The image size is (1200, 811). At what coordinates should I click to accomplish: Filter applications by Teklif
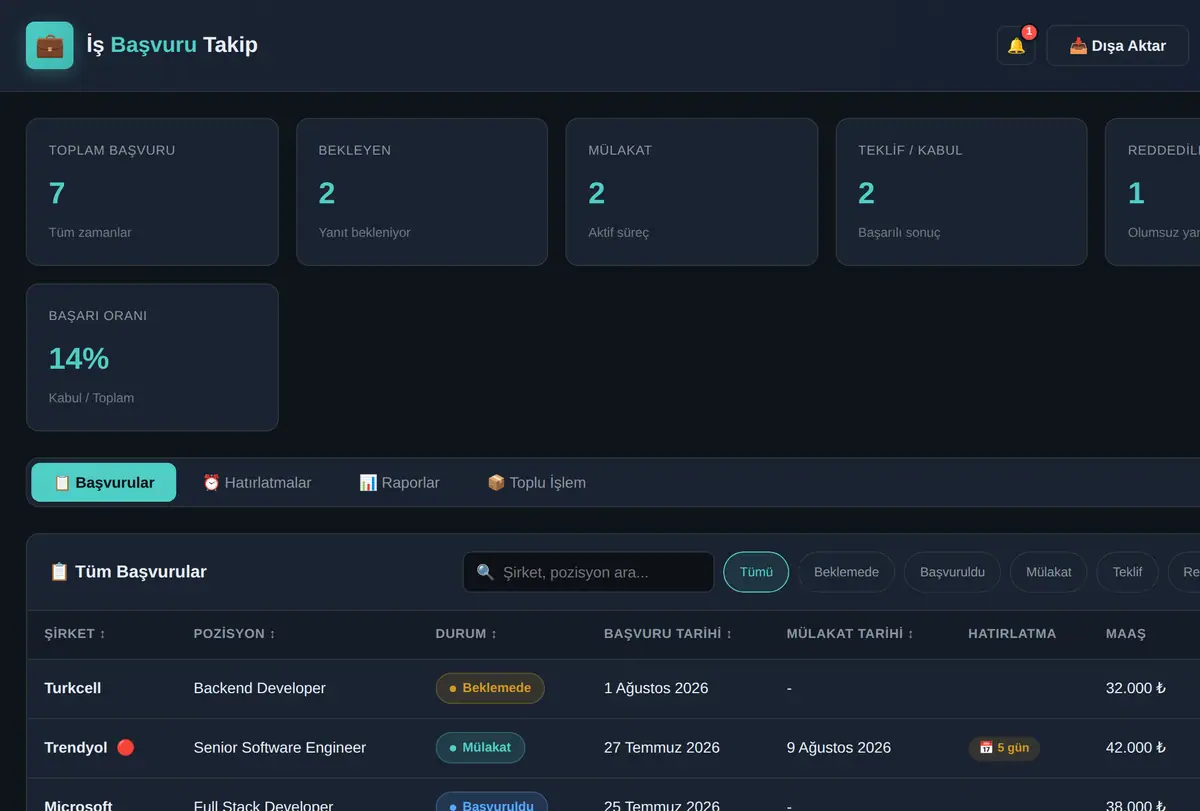coord(1127,572)
